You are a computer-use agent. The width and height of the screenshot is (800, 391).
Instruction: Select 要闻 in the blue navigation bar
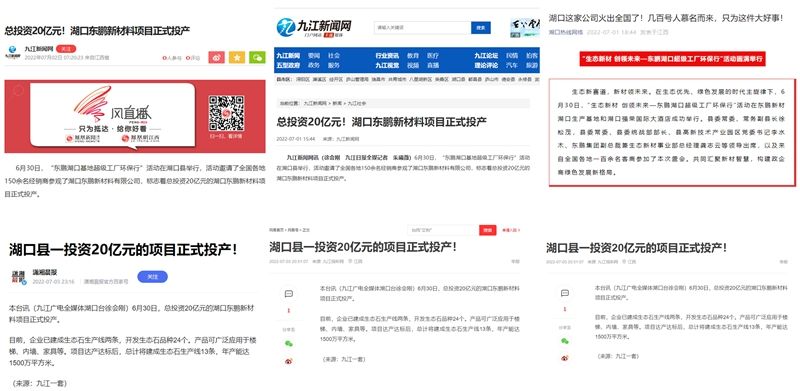[x=314, y=55]
